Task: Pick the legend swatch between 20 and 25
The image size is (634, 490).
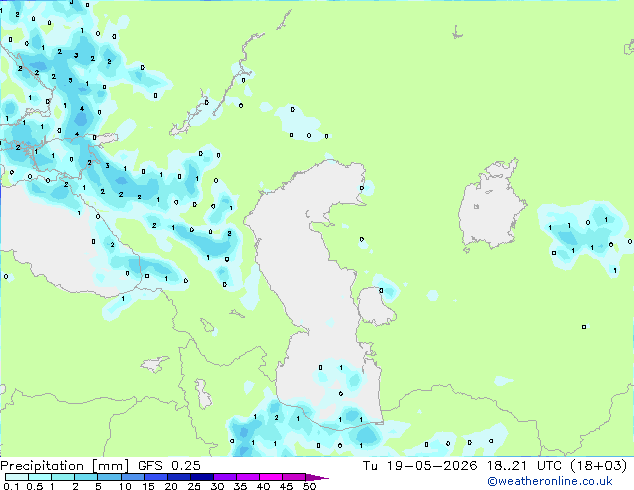Action: click(178, 477)
